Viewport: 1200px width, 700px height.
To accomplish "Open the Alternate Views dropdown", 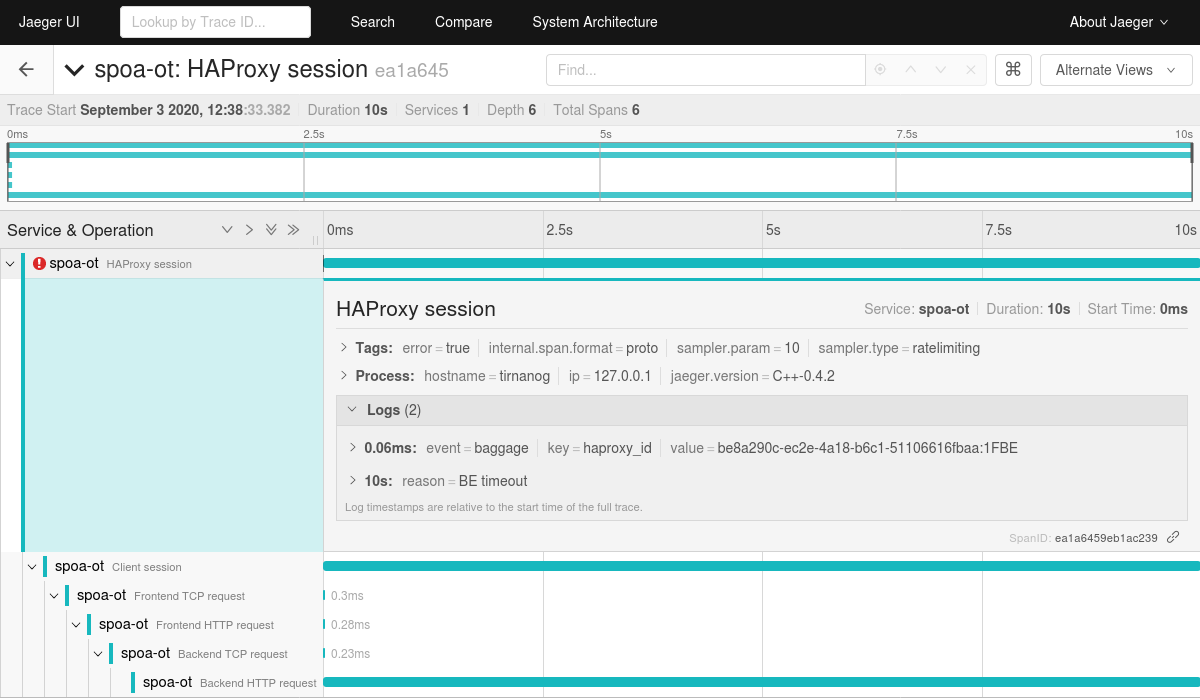I will [x=1116, y=70].
